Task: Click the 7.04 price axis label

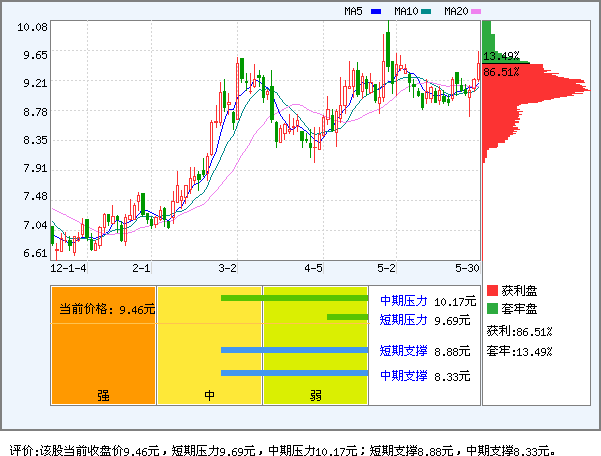Action: 35,225
